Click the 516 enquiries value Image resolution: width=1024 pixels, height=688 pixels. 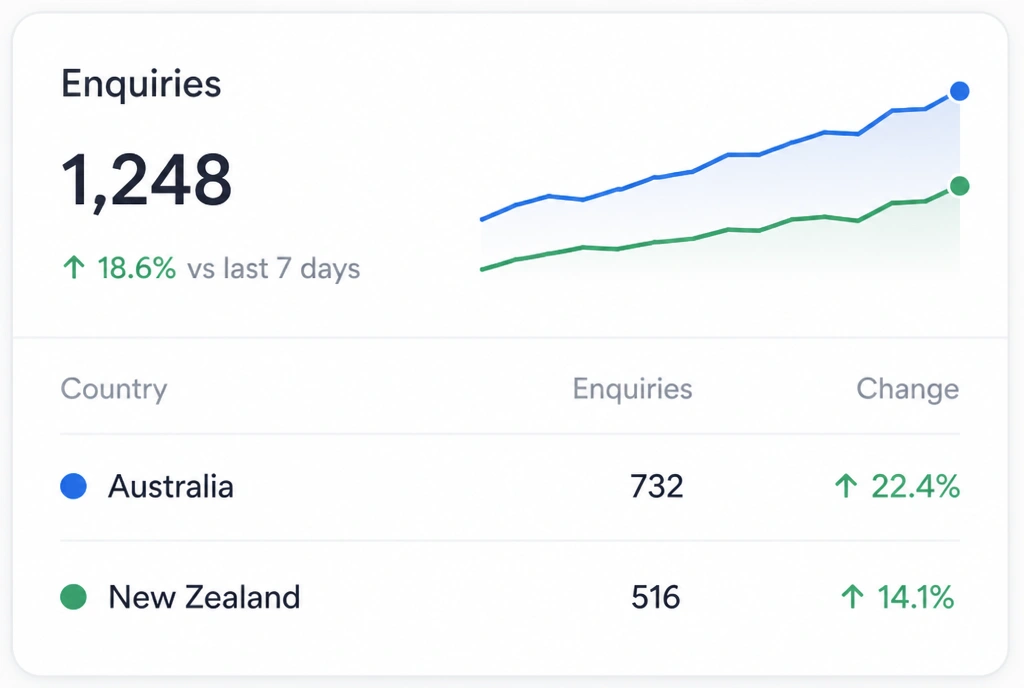click(656, 597)
